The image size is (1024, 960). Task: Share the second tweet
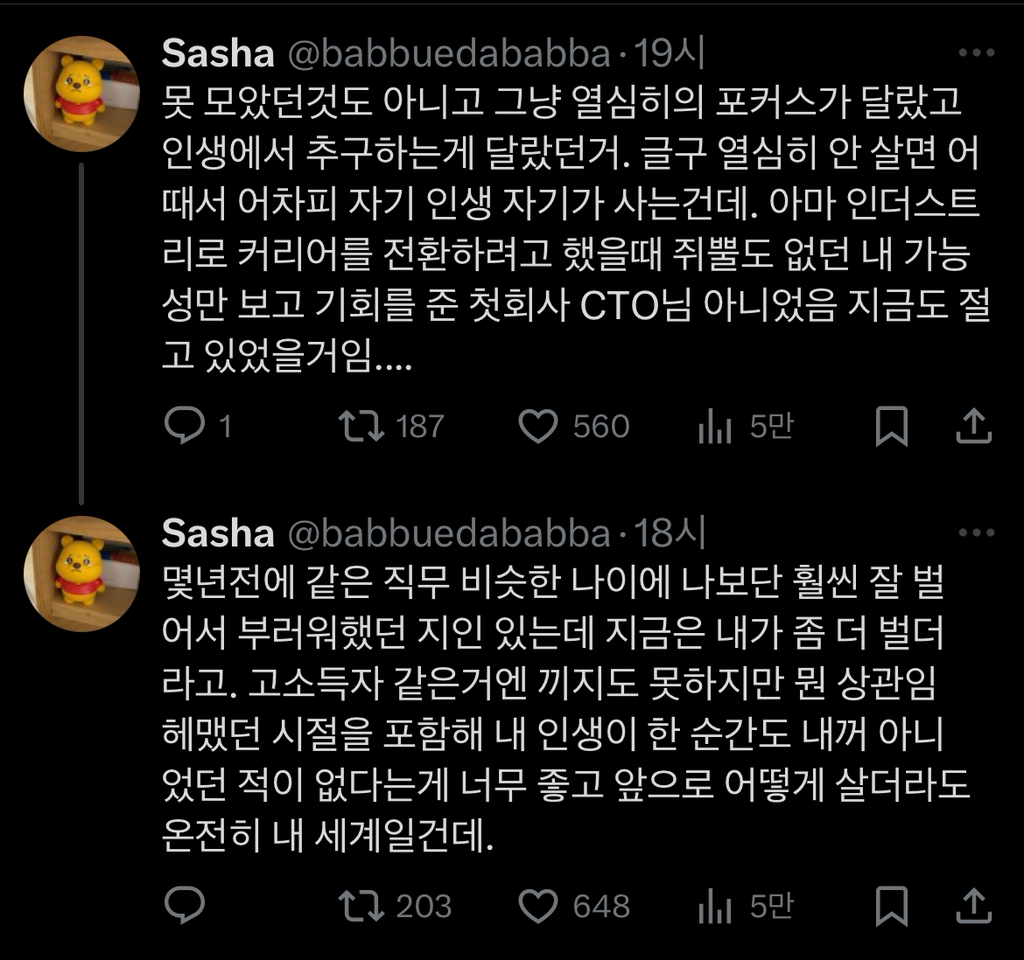click(973, 906)
